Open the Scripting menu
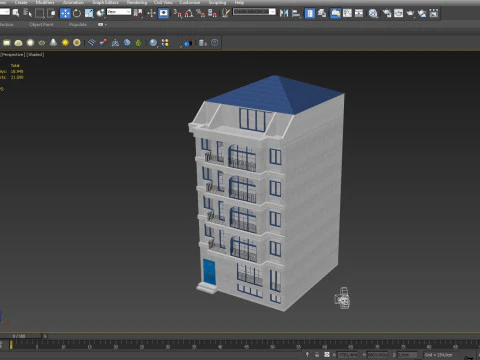480x360 pixels. click(x=217, y=2)
